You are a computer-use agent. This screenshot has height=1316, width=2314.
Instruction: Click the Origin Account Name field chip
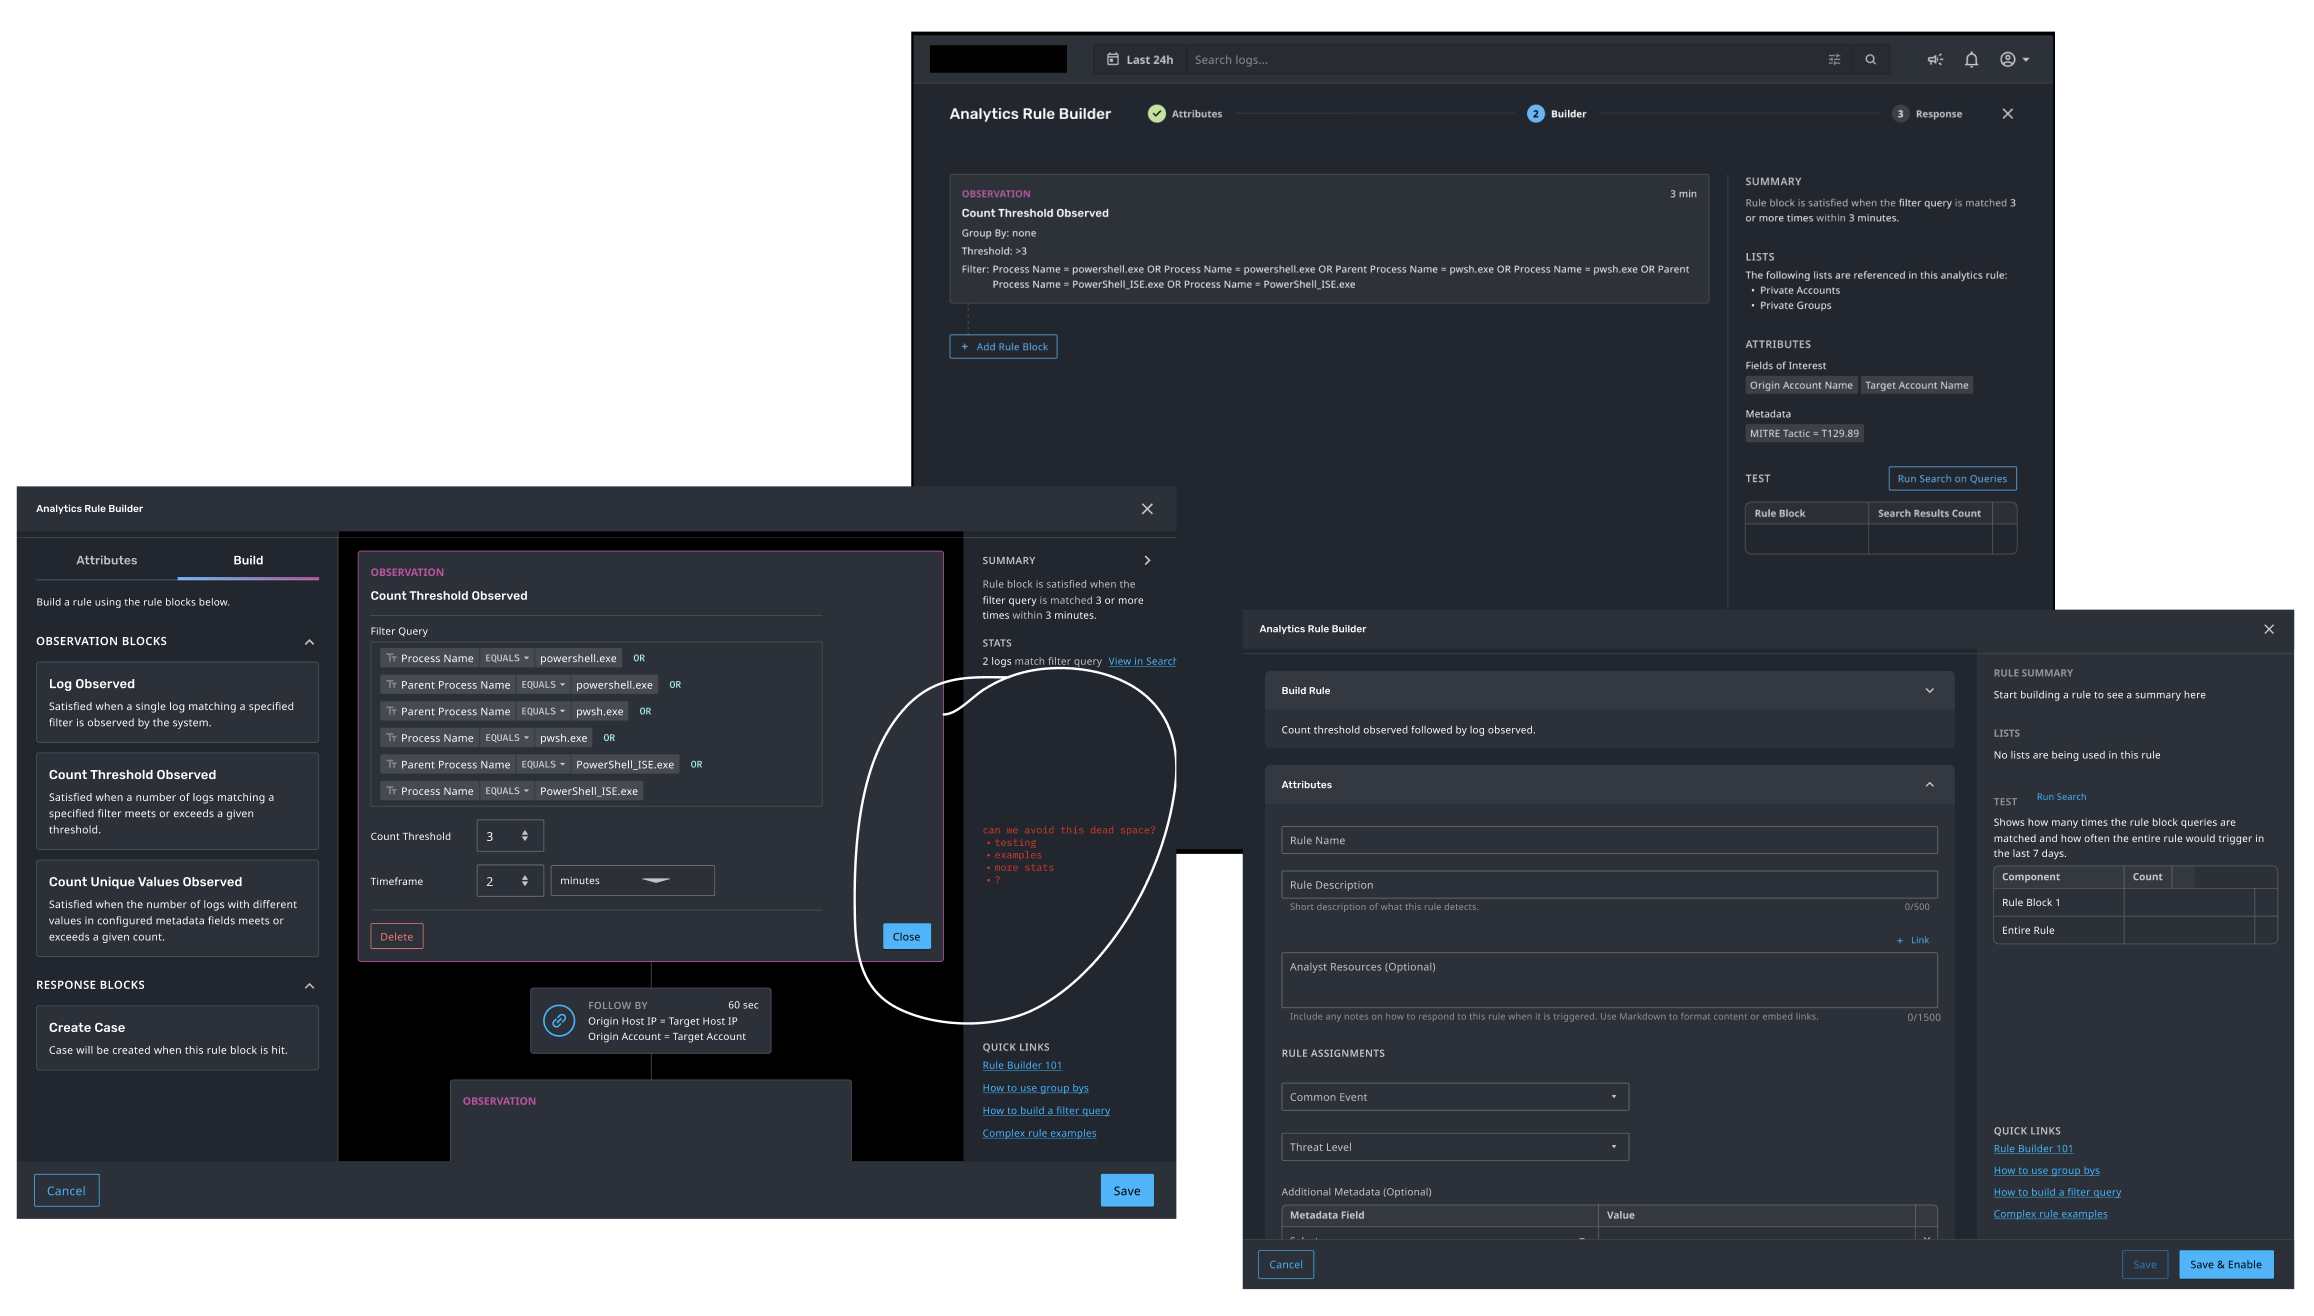(x=1801, y=386)
